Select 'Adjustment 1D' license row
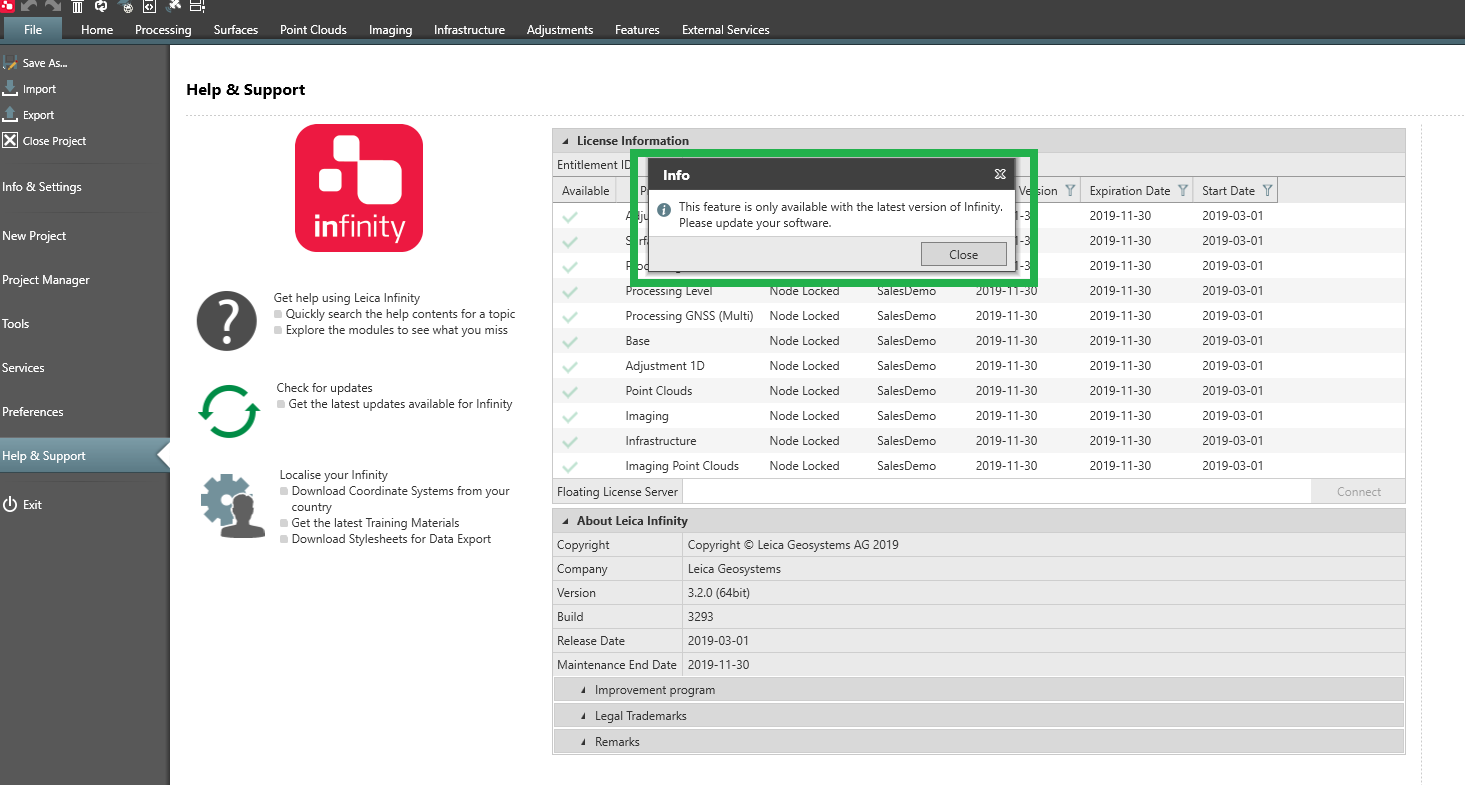Screen dimensions: 1465x785 [x=978, y=366]
